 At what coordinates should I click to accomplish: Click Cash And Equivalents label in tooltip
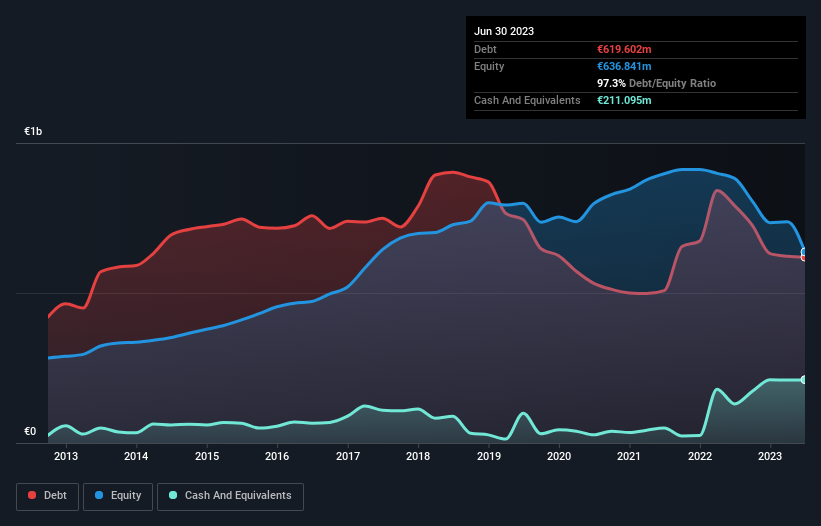pos(527,100)
